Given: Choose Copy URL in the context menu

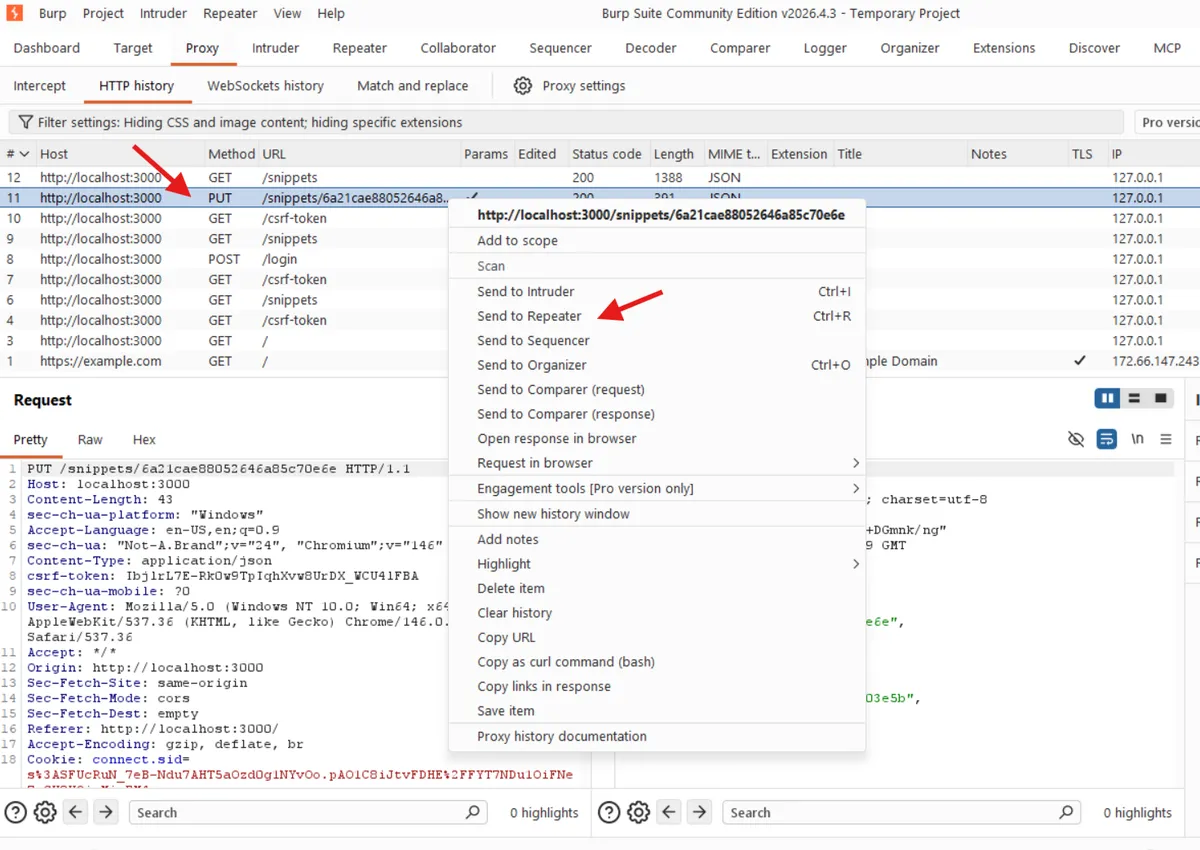Looking at the screenshot, I should 657,637.
